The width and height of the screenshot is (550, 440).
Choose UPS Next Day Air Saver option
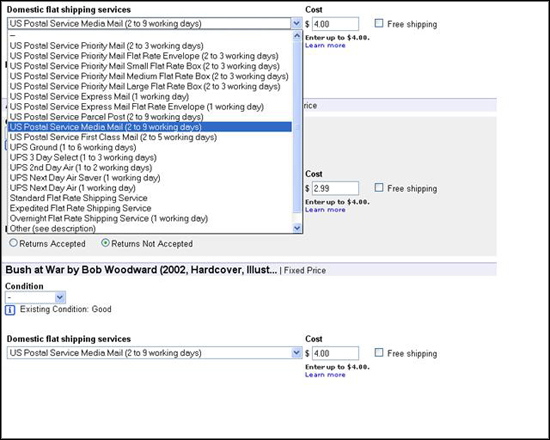(150, 178)
